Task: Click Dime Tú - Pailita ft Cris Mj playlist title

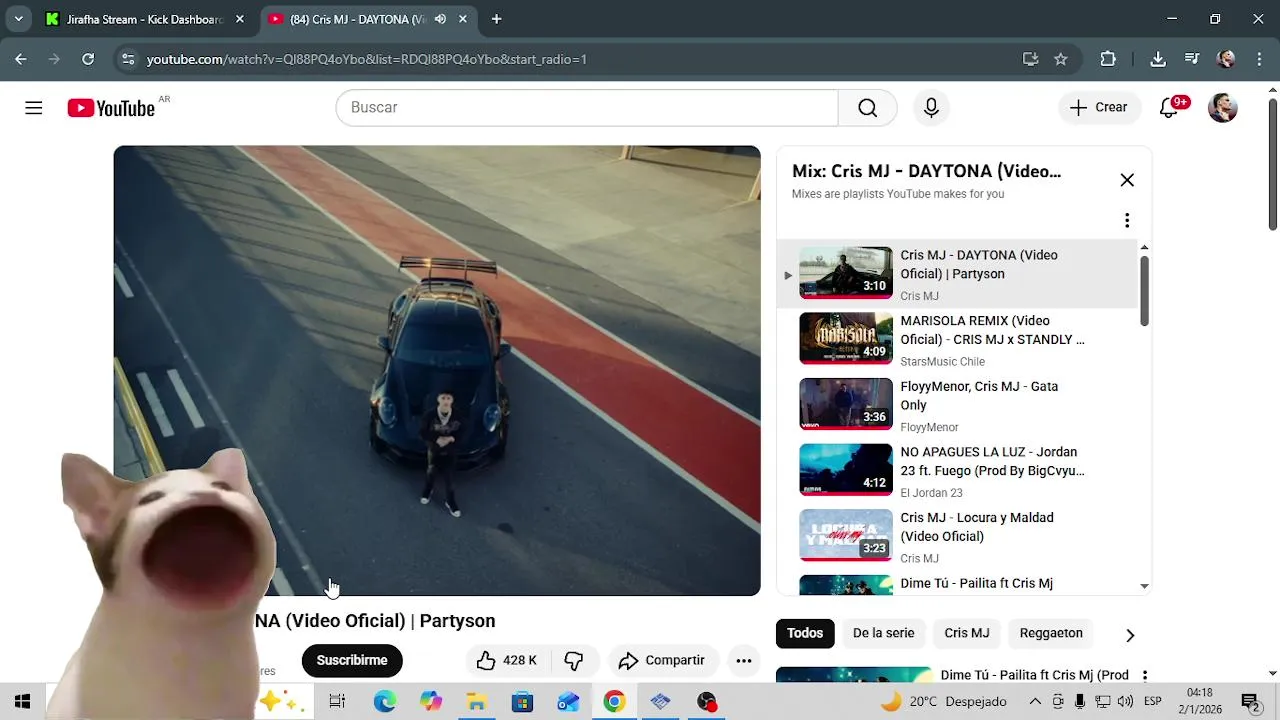Action: click(x=977, y=583)
